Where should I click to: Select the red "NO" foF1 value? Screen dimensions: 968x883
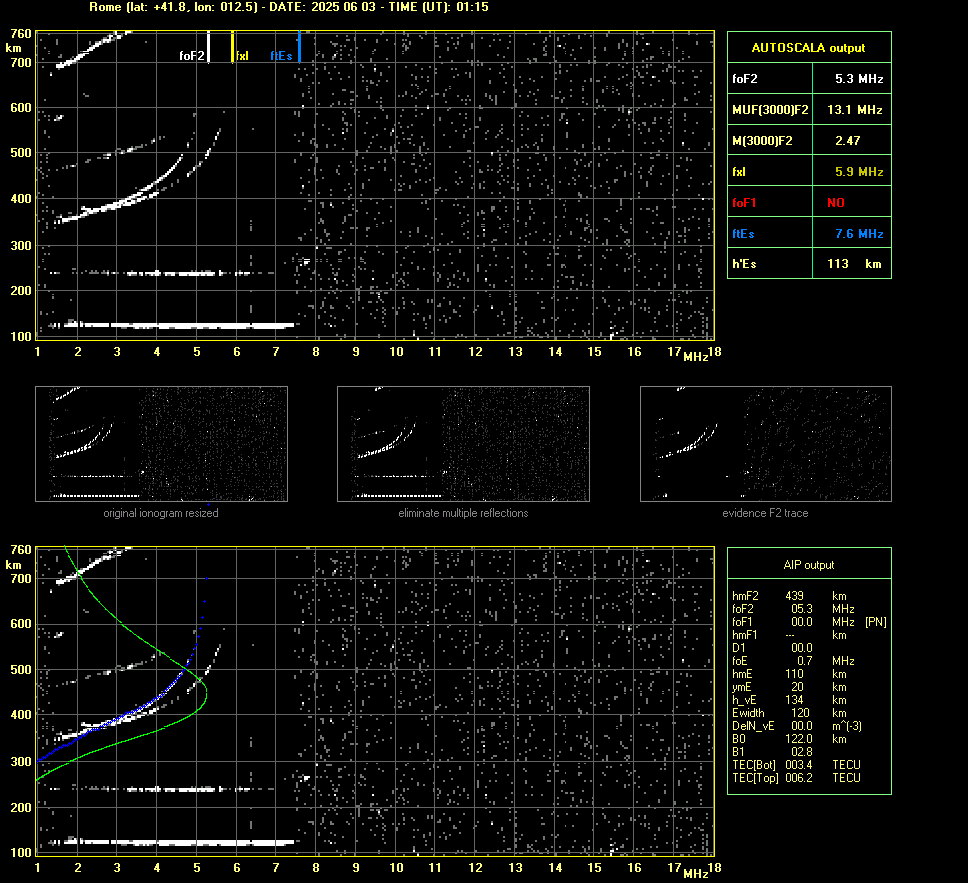point(836,203)
